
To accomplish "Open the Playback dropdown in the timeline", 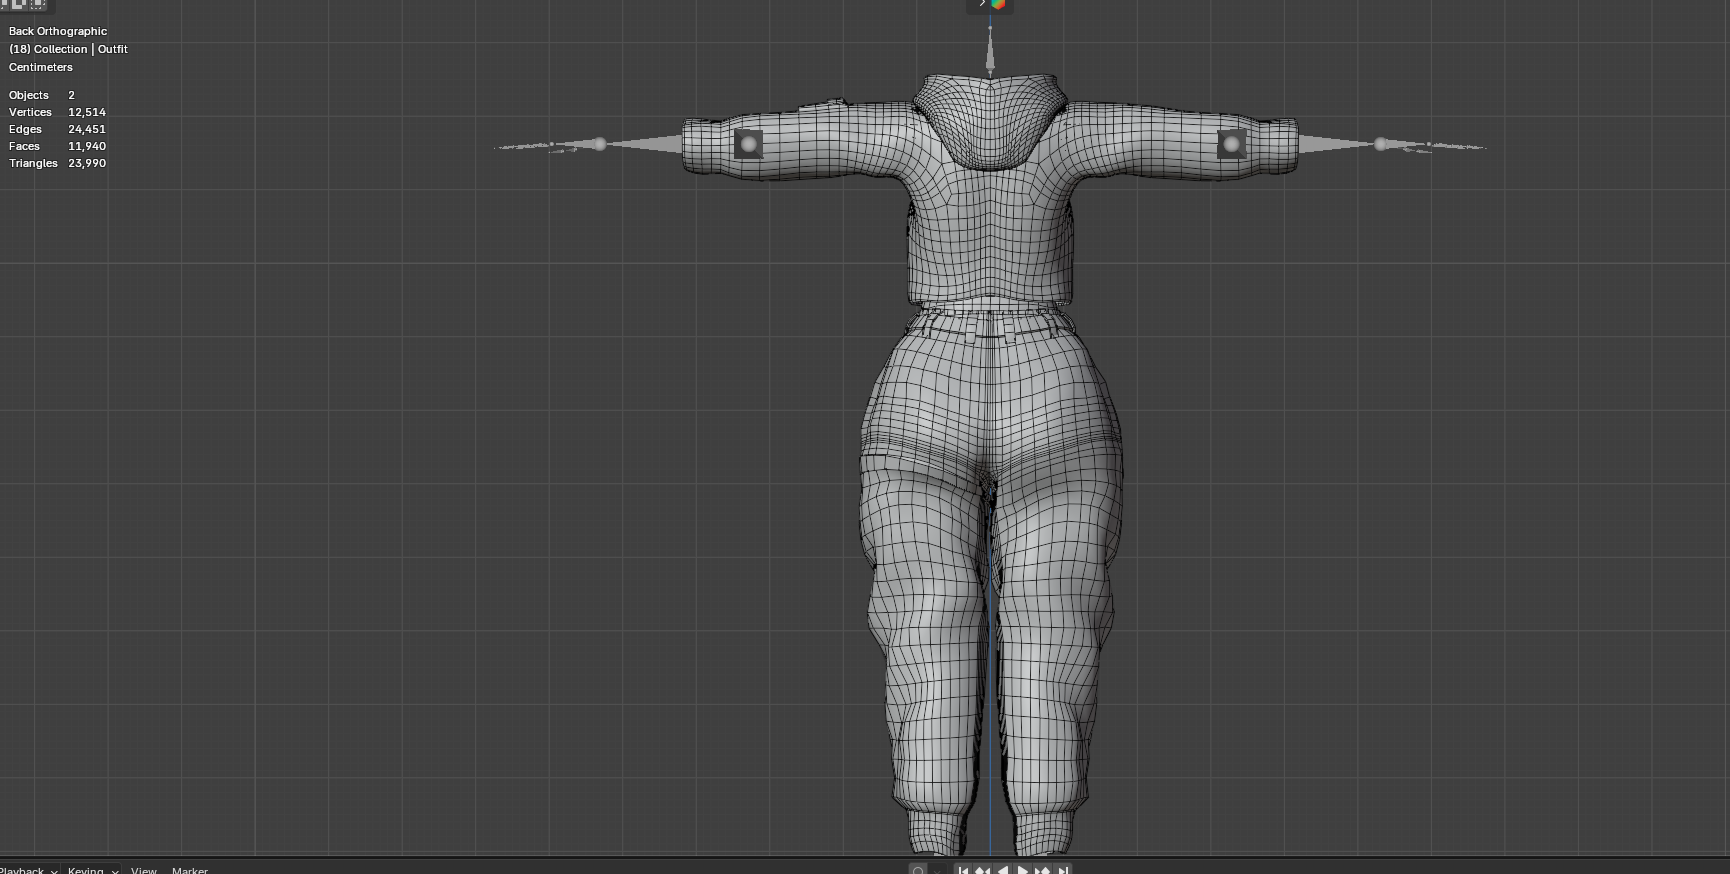I will pos(28,870).
